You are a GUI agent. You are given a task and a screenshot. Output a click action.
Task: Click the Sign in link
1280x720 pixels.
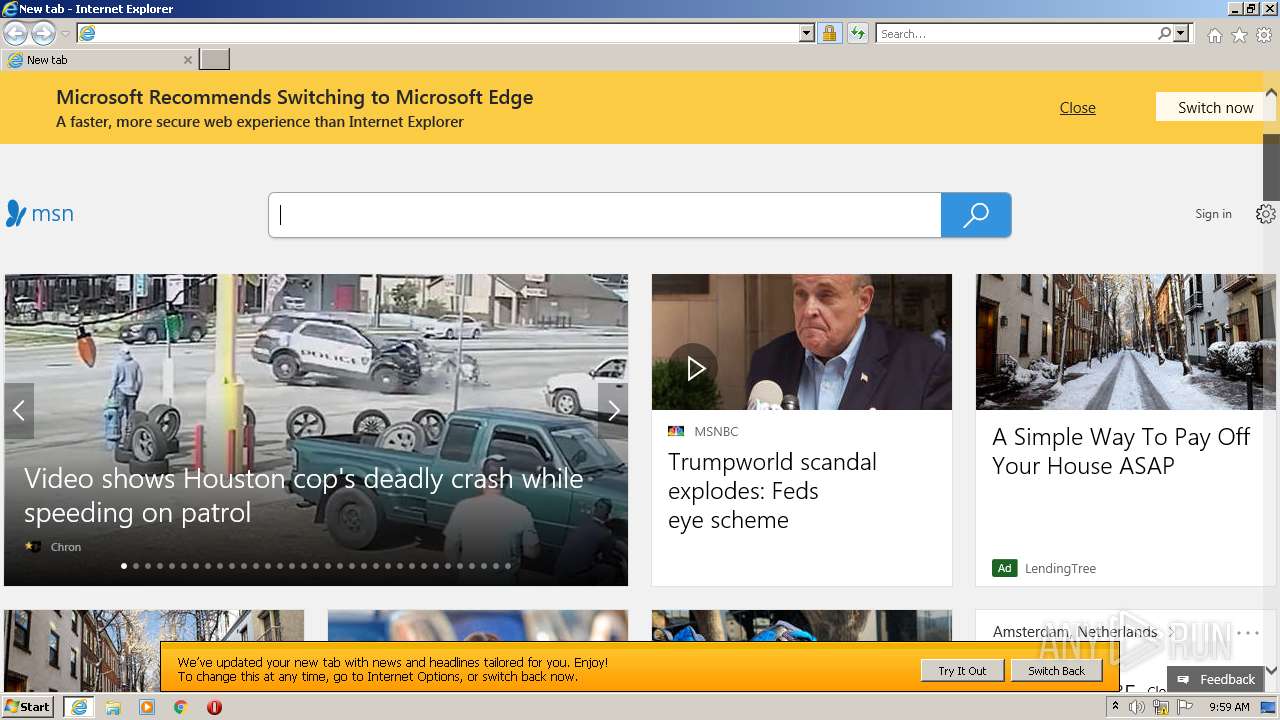point(1213,214)
